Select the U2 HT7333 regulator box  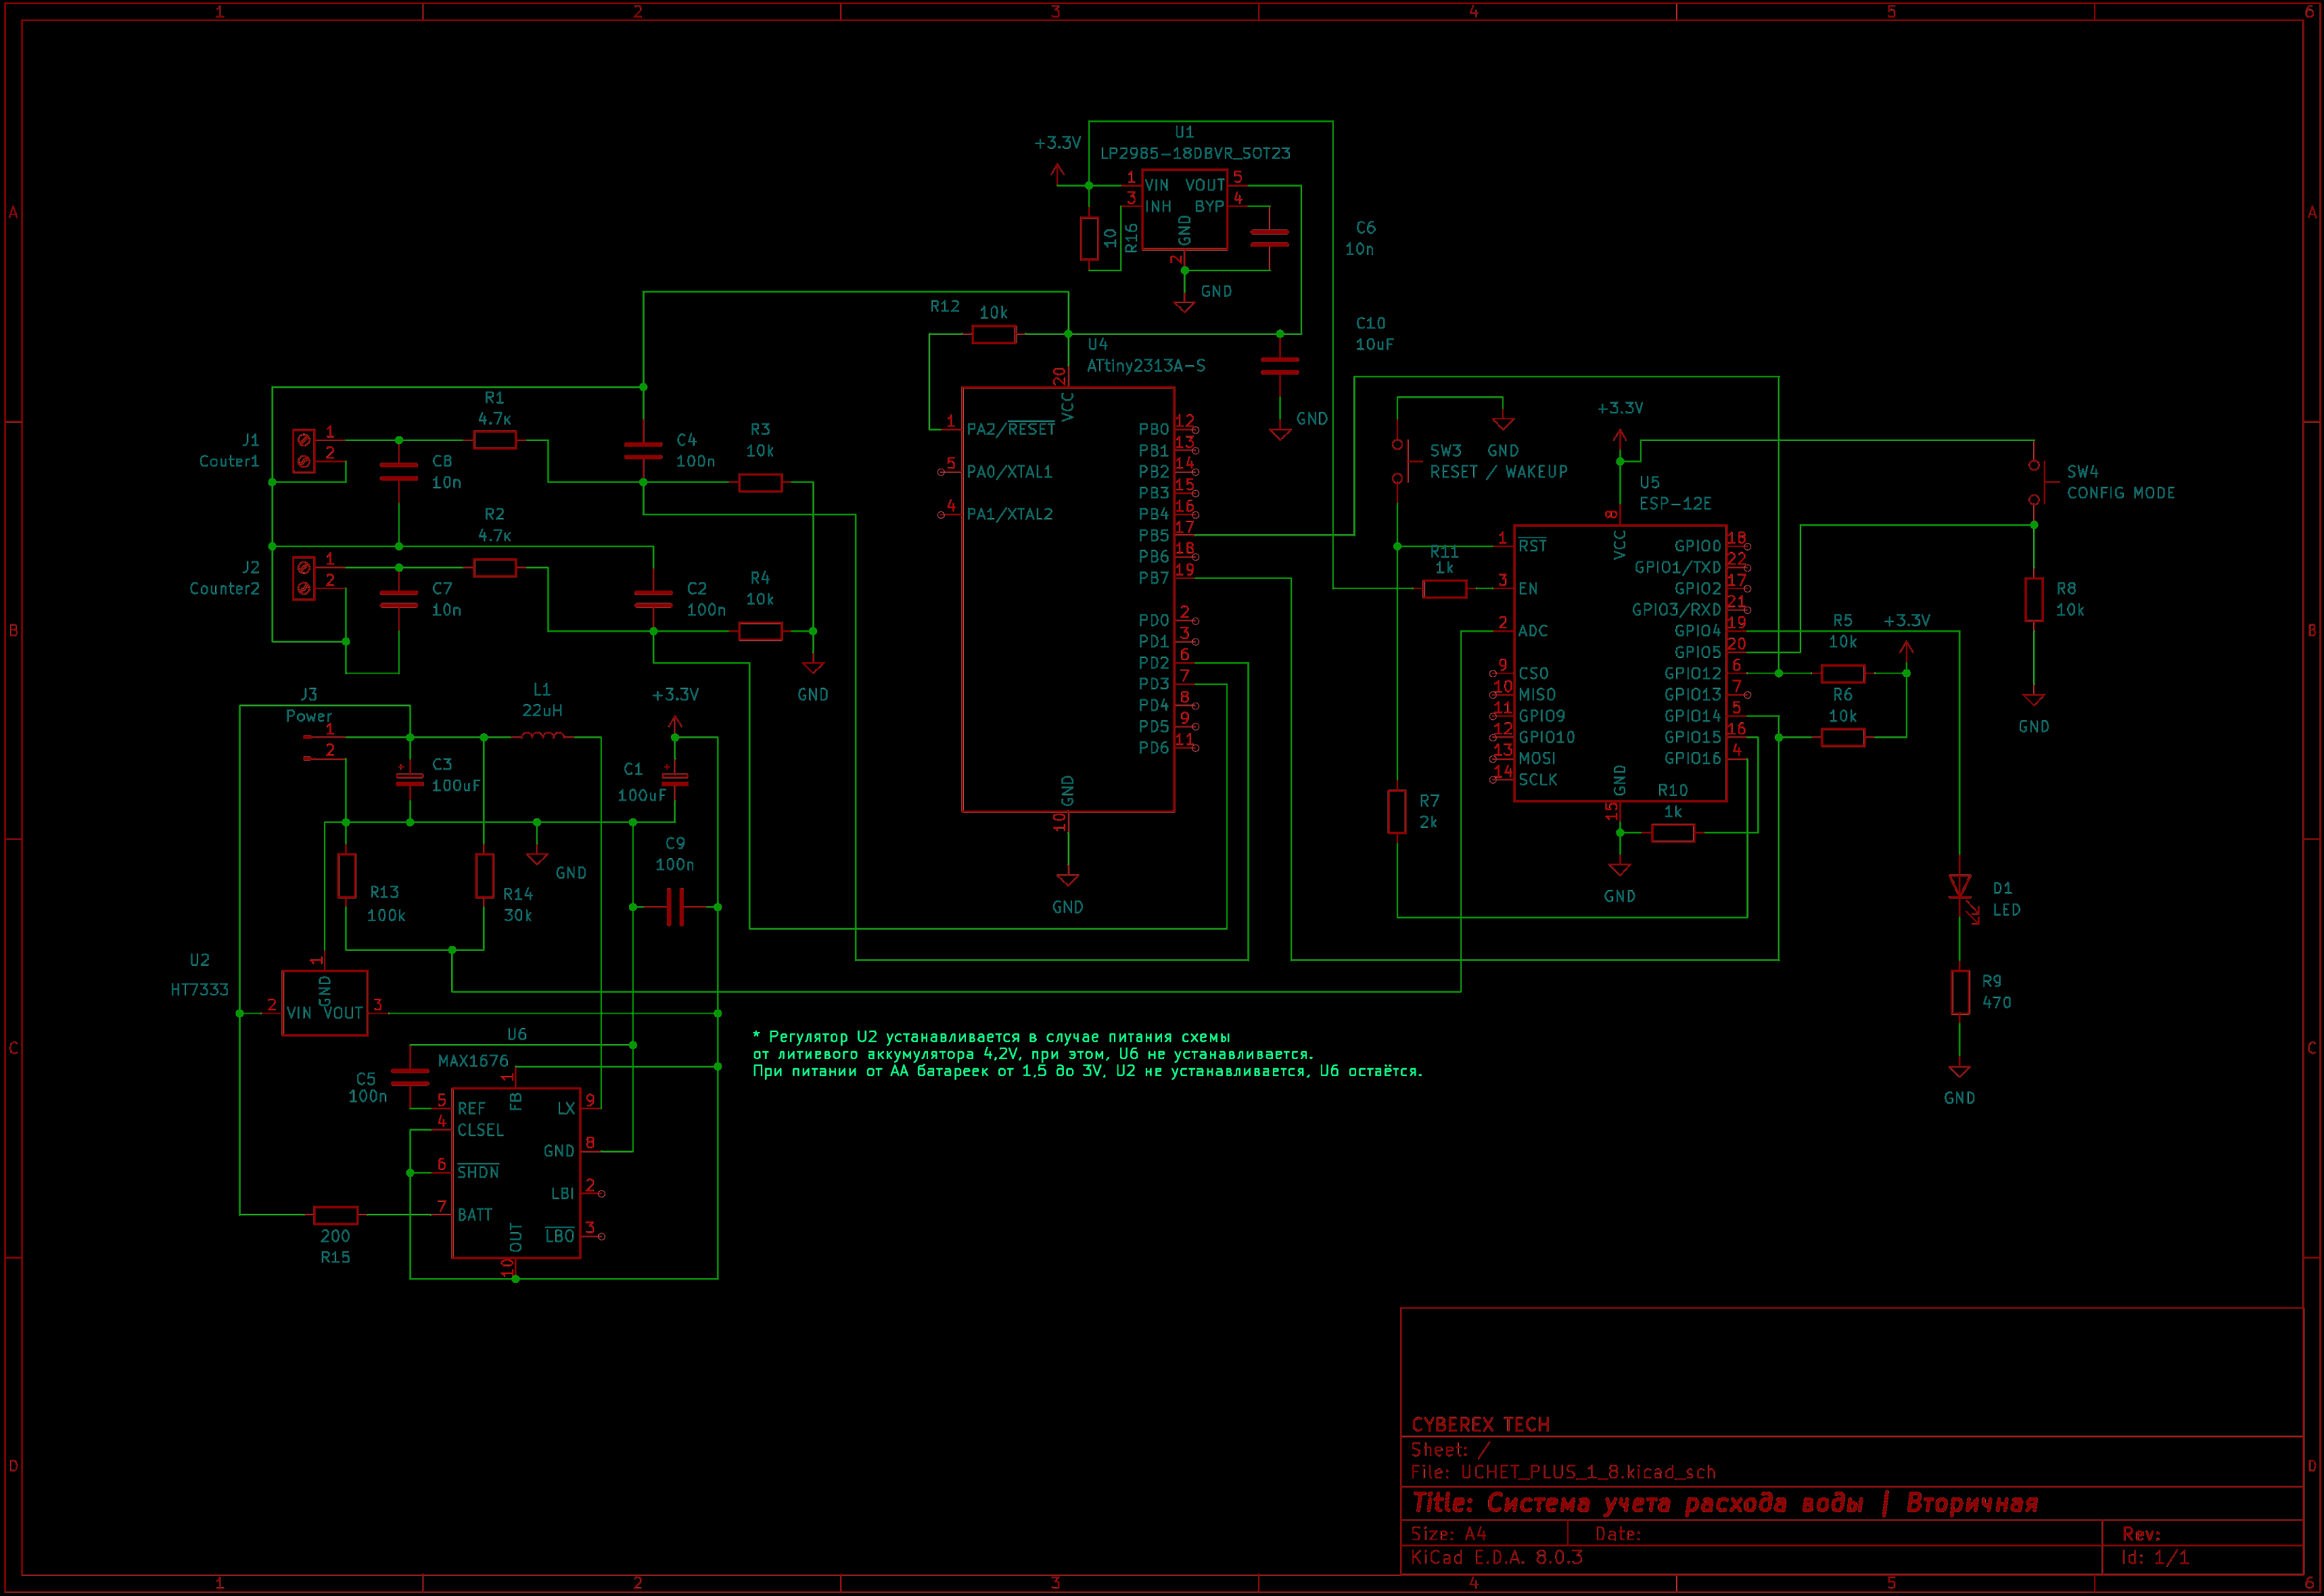coord(325,1003)
